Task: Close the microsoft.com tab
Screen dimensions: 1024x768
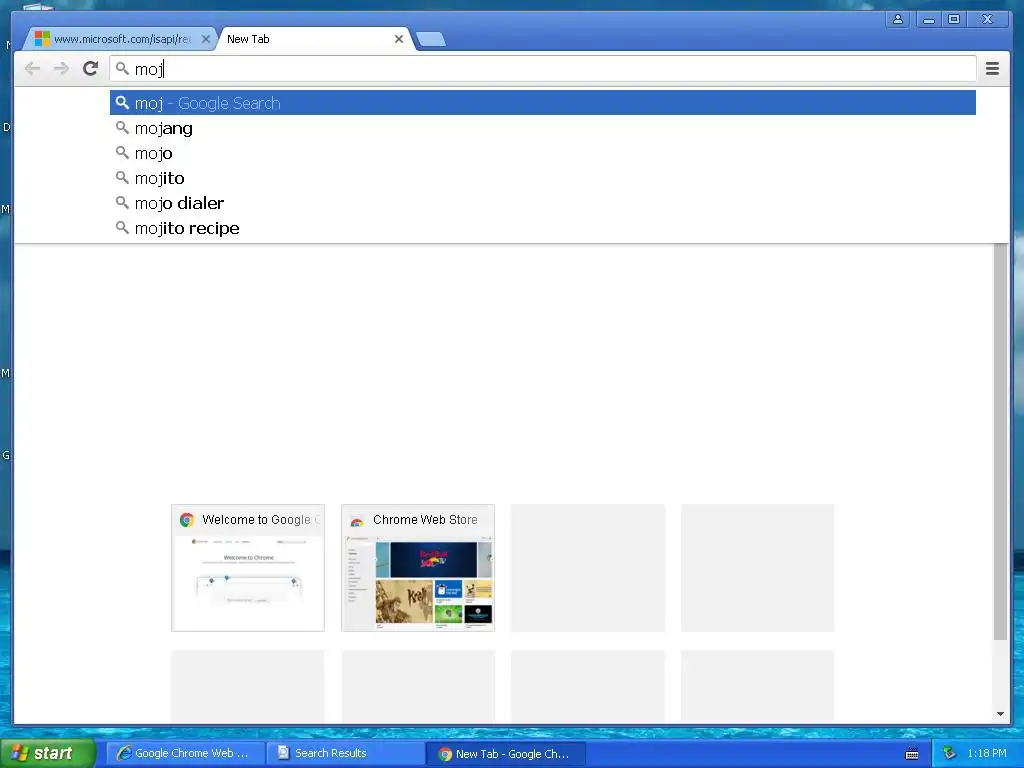Action: [x=206, y=39]
